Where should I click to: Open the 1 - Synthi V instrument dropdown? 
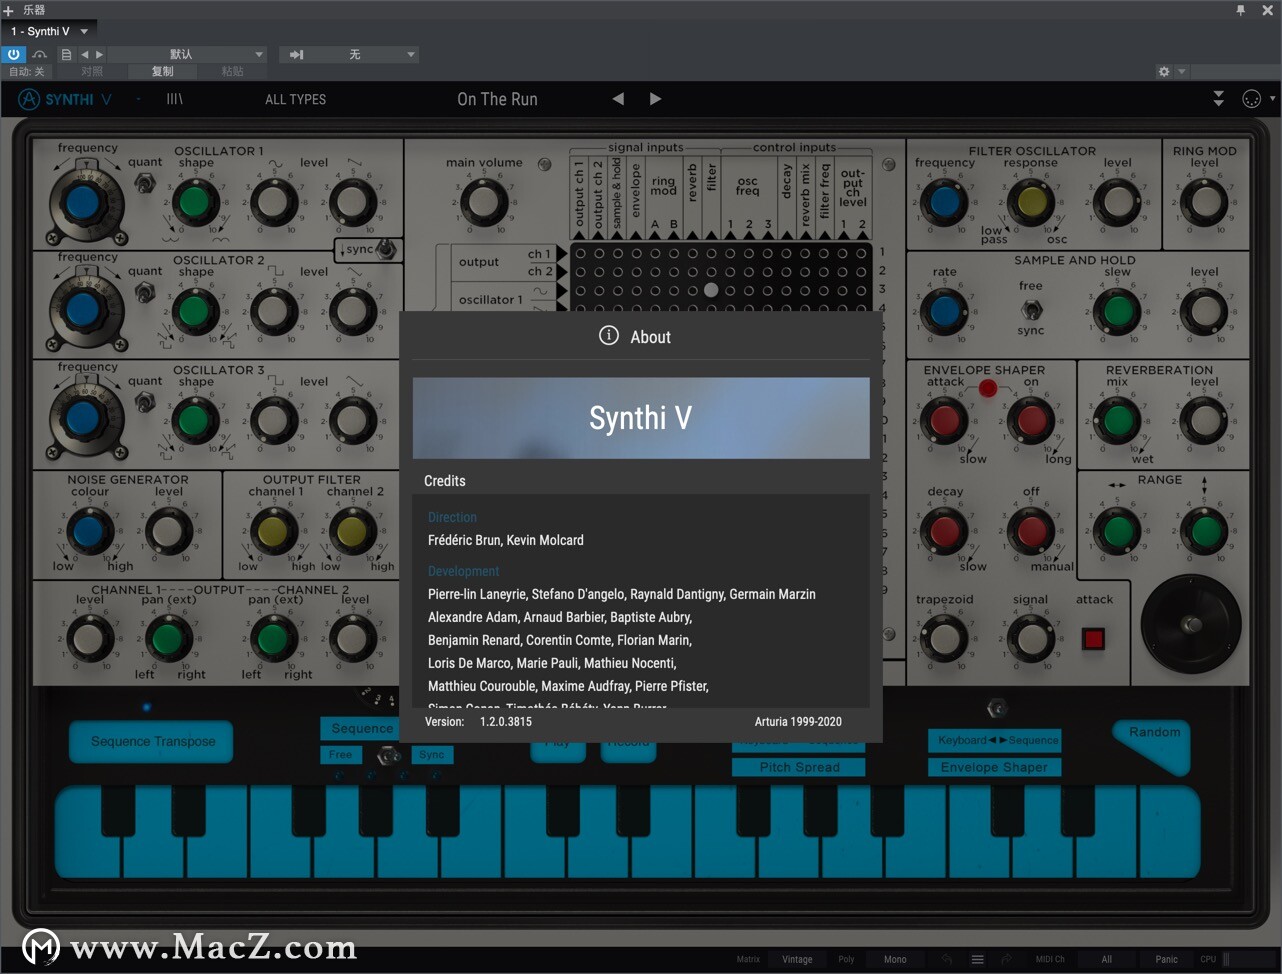(x=50, y=31)
